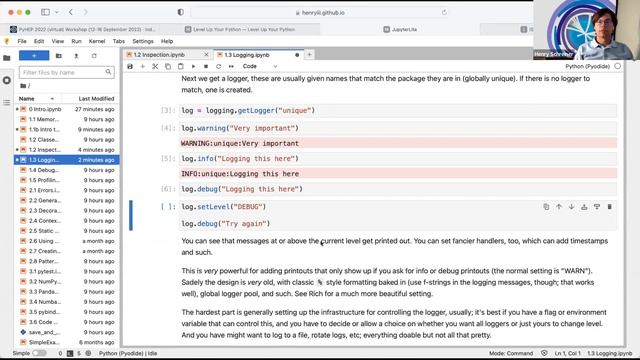640x360 pixels.
Task: Click the henryiii.github.io address bar
Action: point(320,13)
